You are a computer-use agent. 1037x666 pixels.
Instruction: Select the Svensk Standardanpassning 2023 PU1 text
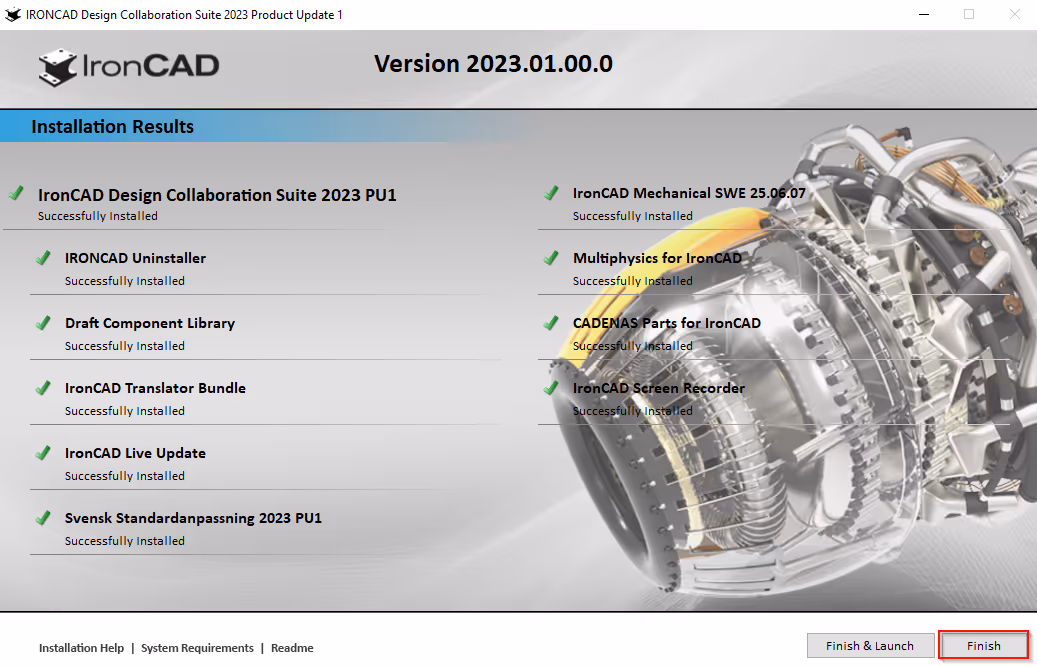coord(193,518)
